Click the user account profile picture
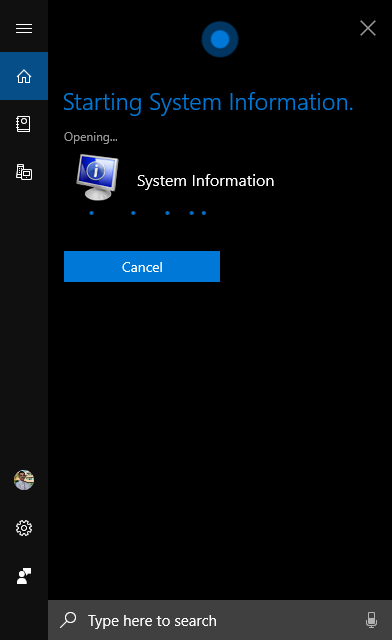Screen dimensions: 392x640 tap(24, 480)
